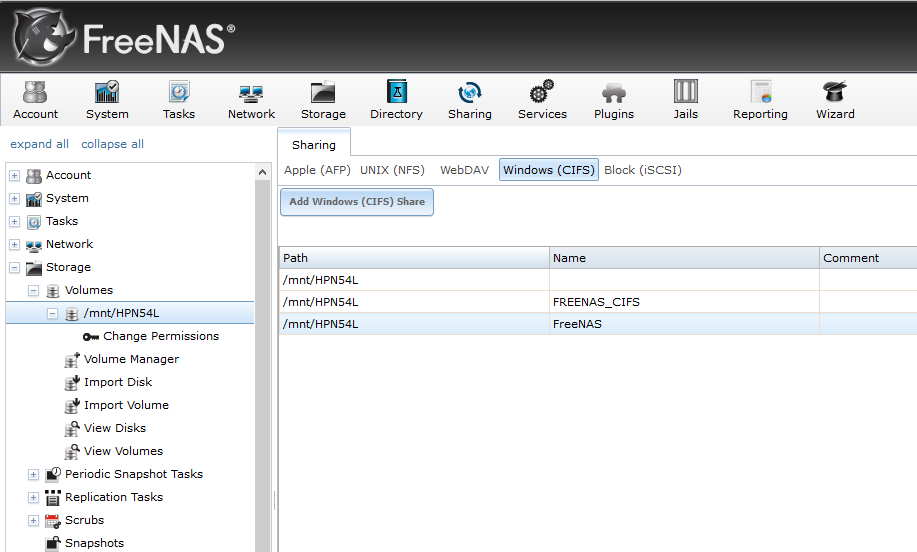Collapse the /mnt/HPN54L tree node
Screen dimensions: 917x552
click(x=52, y=313)
